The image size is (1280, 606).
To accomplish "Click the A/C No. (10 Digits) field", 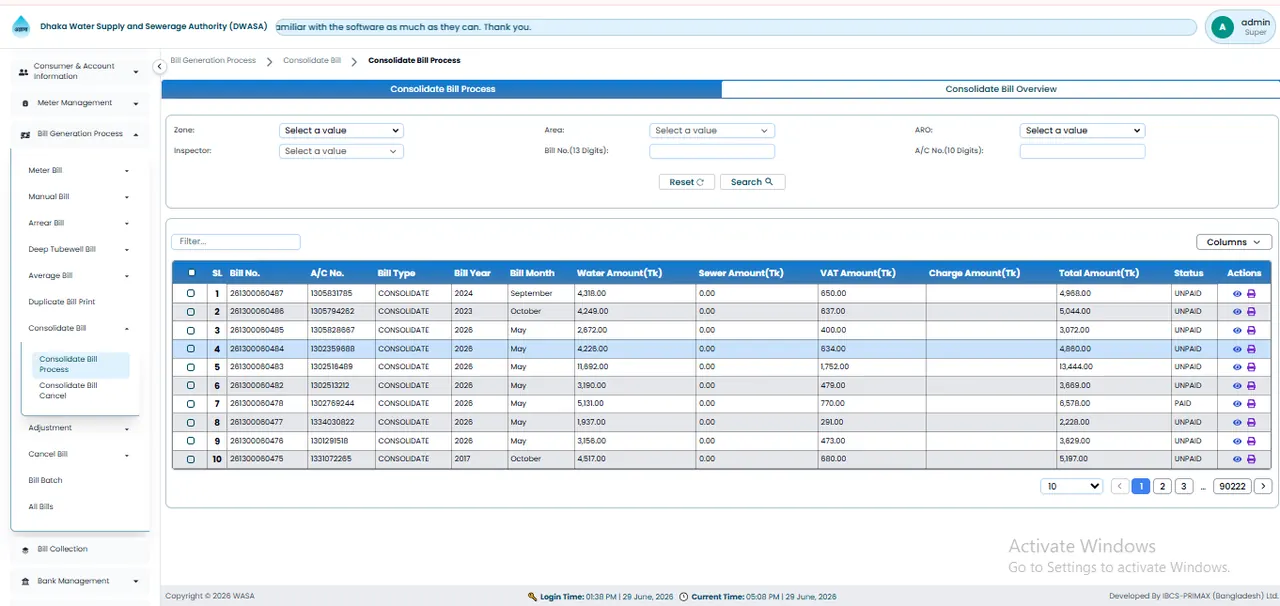I will tap(1082, 152).
